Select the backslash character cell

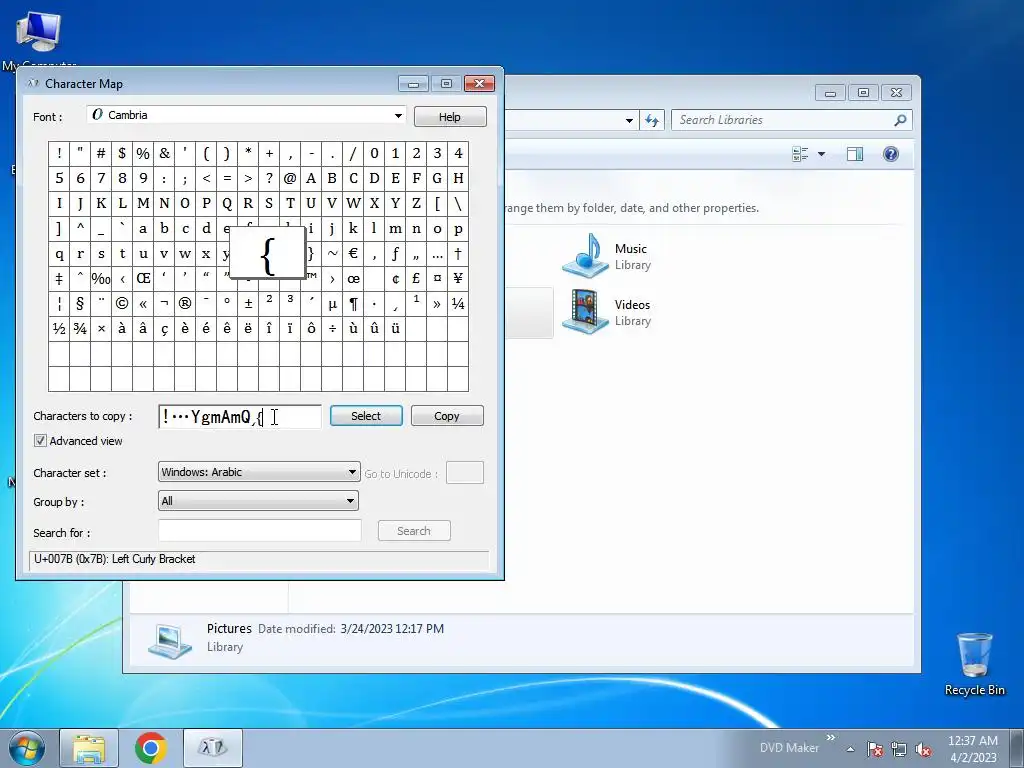458,203
